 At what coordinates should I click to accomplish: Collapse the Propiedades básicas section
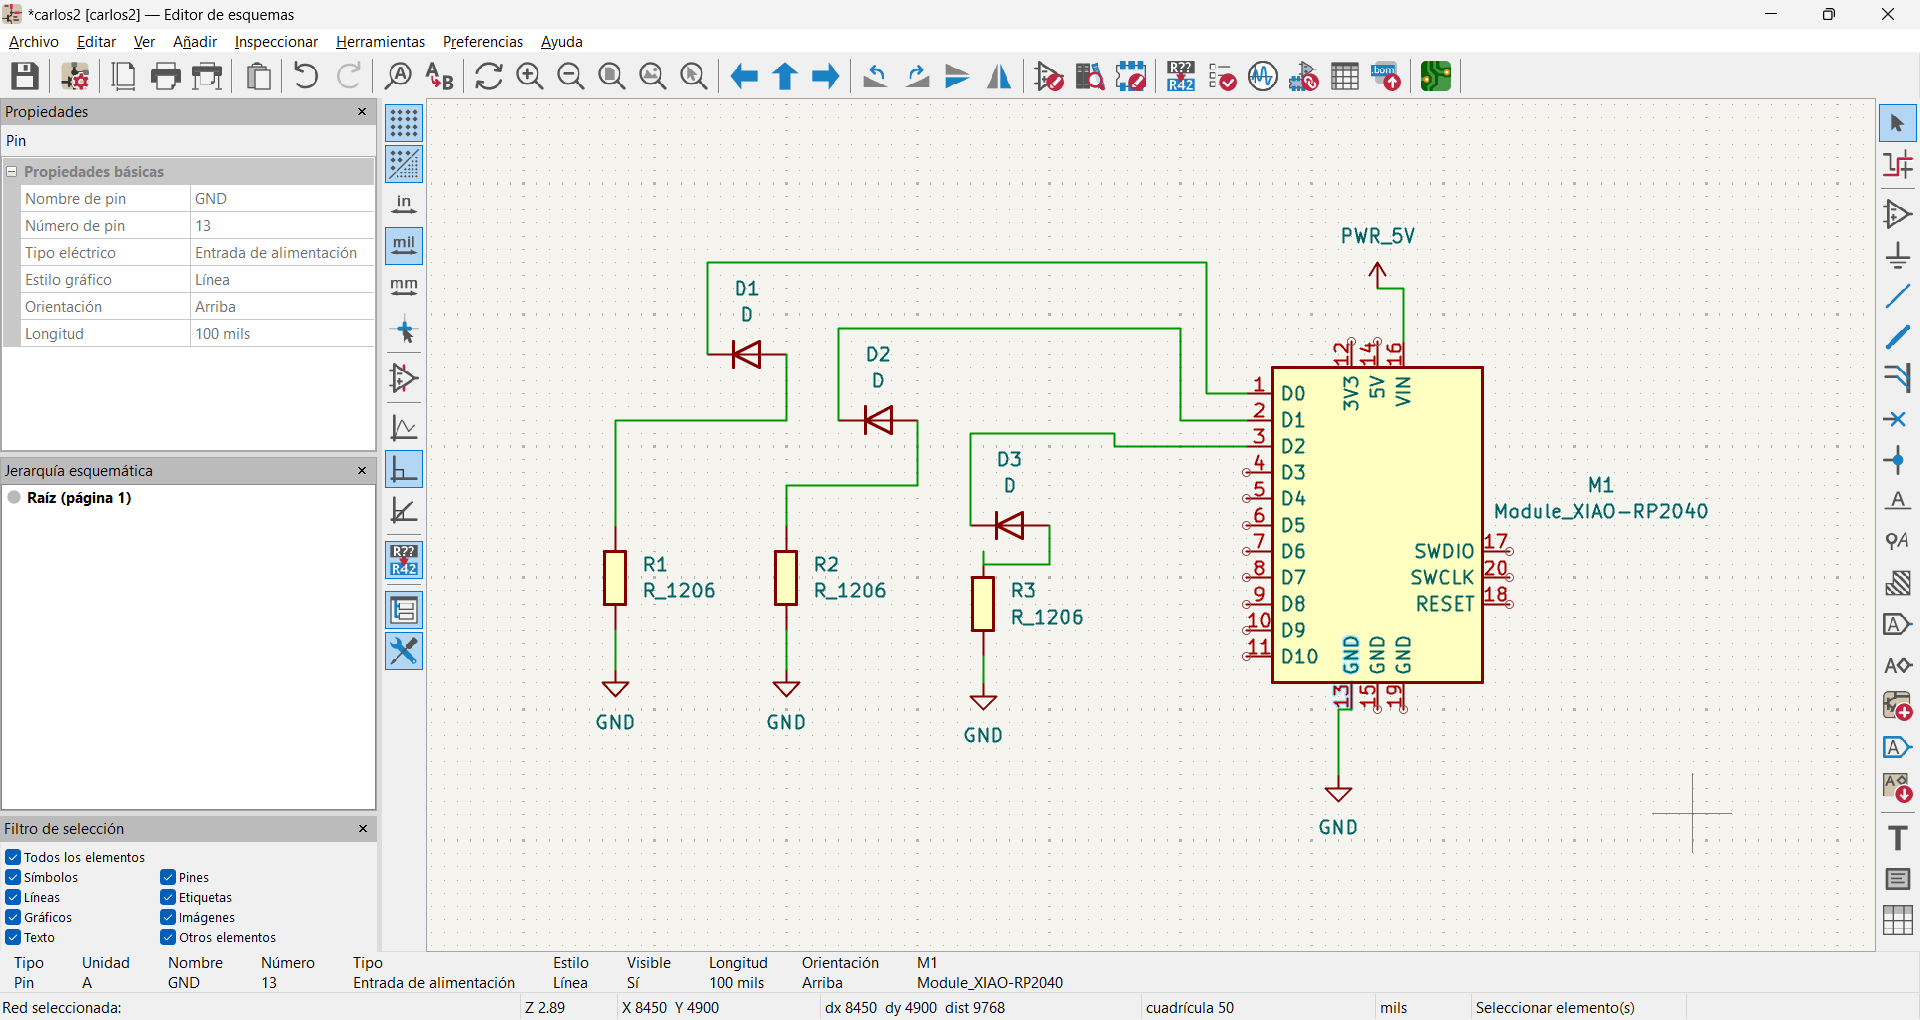[12, 171]
